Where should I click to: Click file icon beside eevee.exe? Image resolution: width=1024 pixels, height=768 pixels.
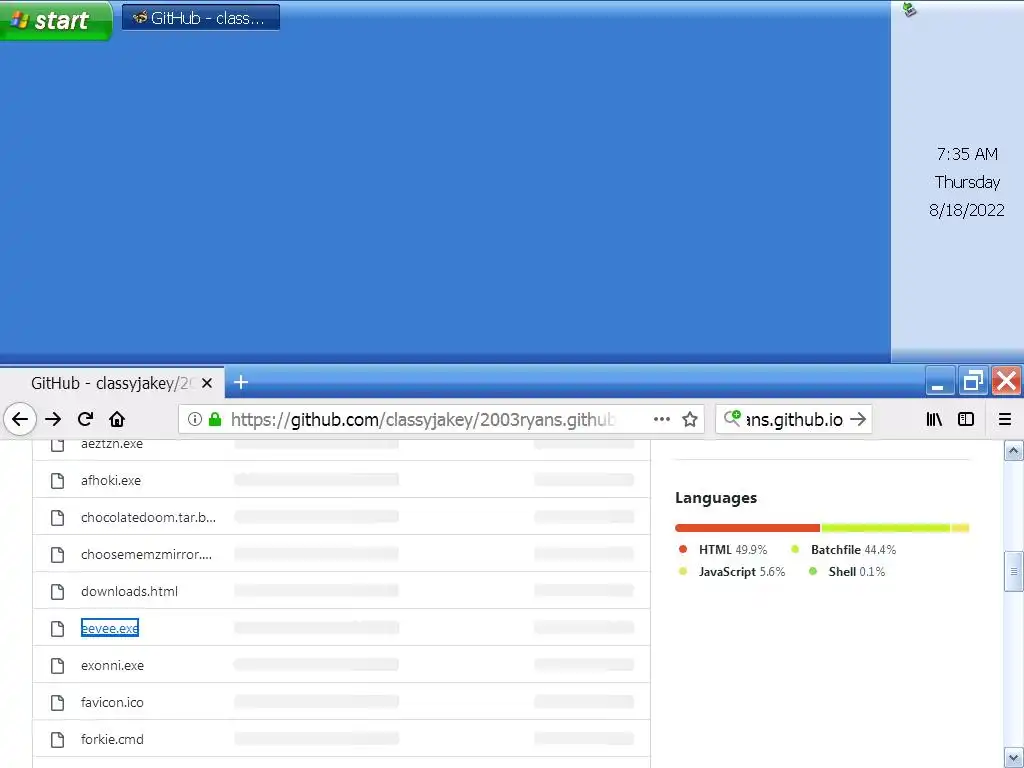pos(57,628)
